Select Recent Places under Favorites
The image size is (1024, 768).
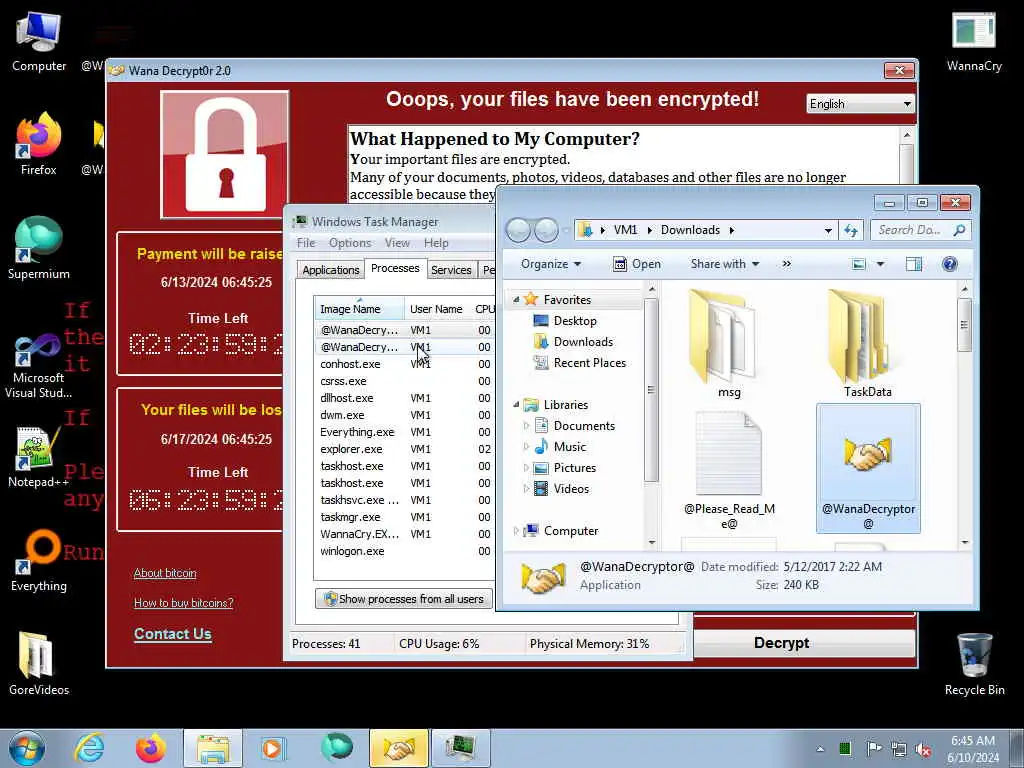pos(589,362)
